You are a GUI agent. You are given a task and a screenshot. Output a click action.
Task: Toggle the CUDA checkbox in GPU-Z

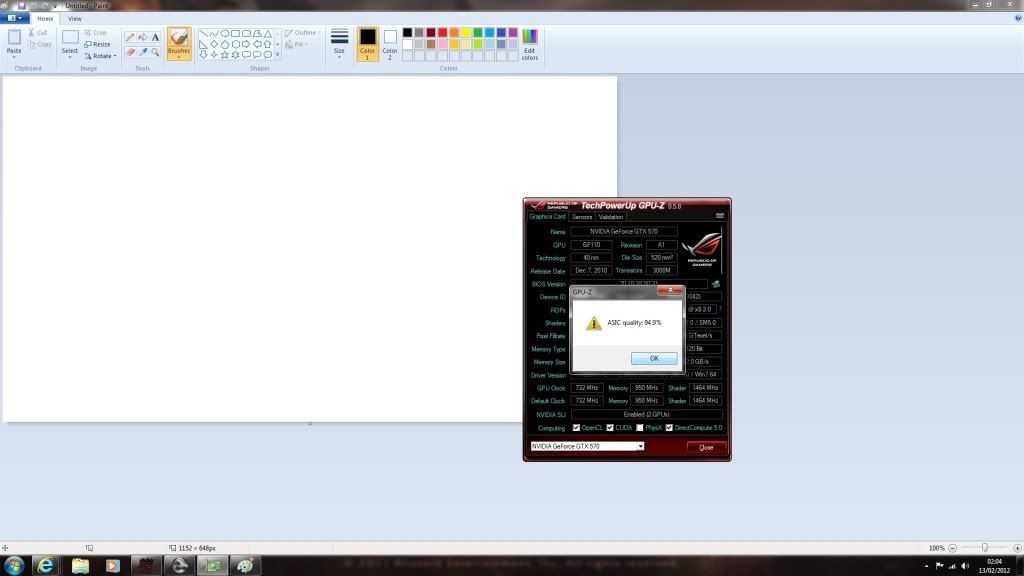point(610,428)
